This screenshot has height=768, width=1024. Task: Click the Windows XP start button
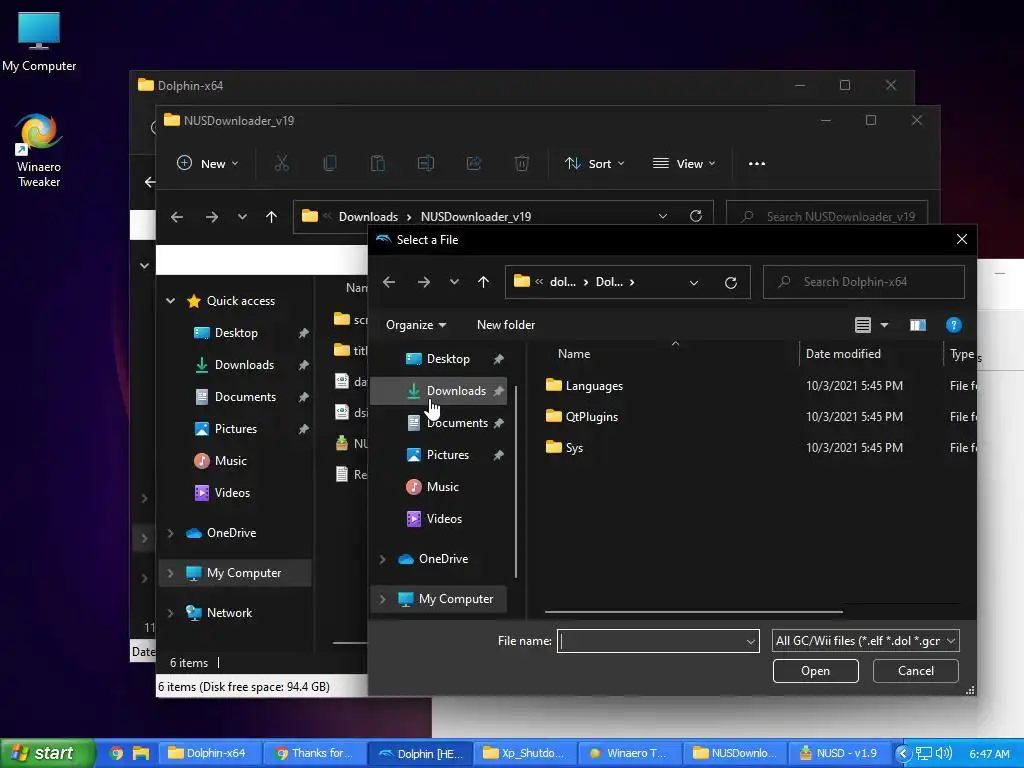(x=46, y=753)
